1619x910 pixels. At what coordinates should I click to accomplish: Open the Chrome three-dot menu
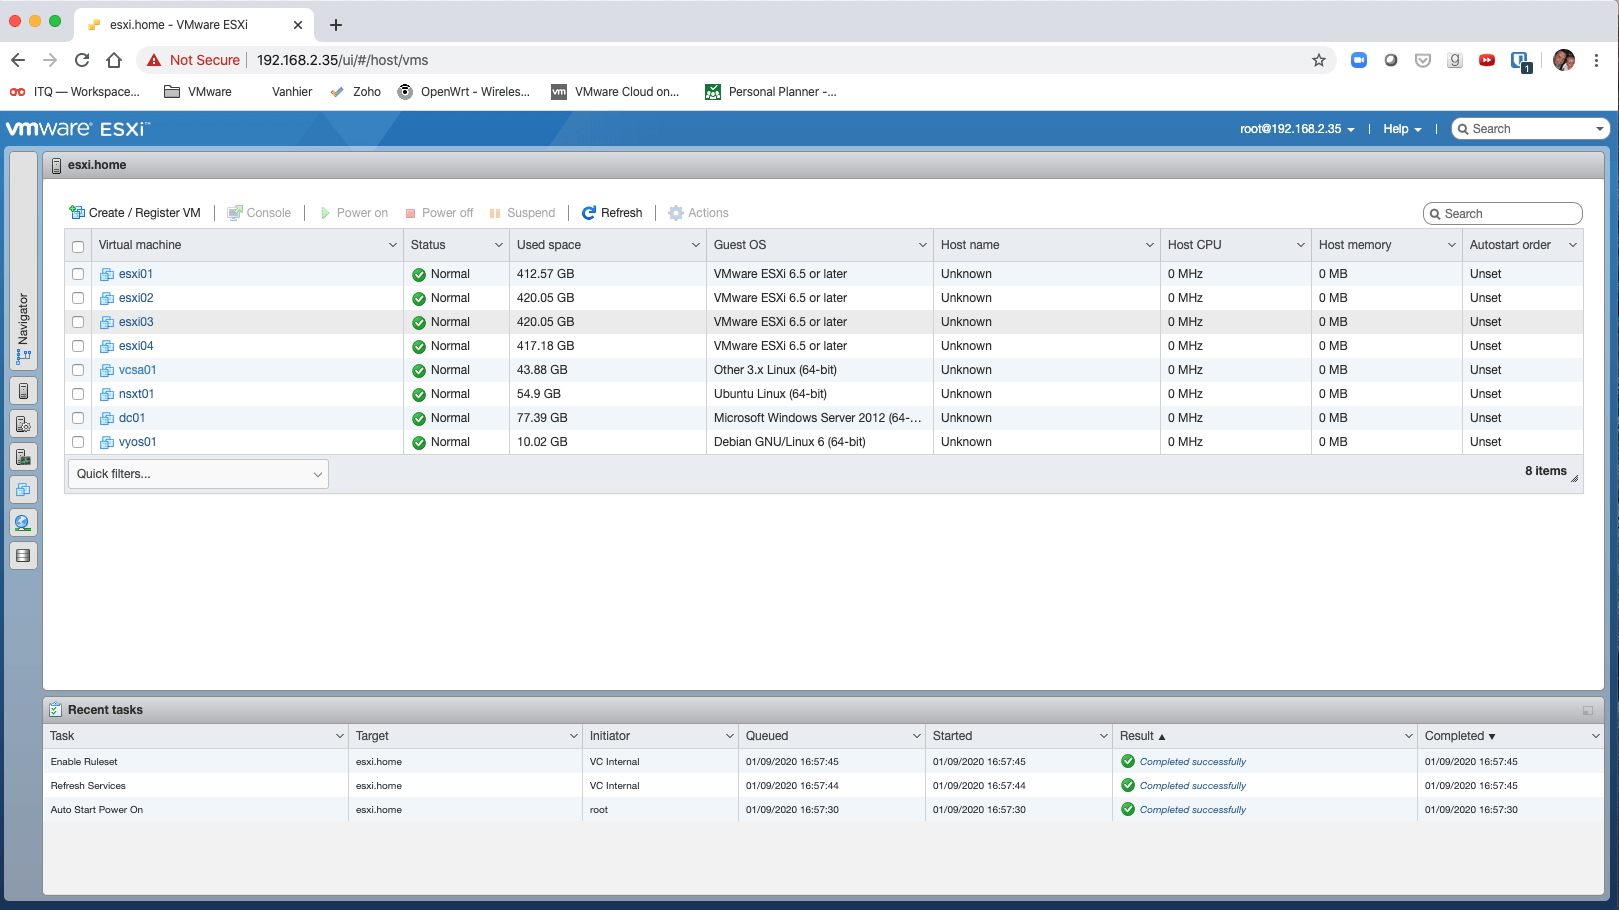tap(1597, 60)
